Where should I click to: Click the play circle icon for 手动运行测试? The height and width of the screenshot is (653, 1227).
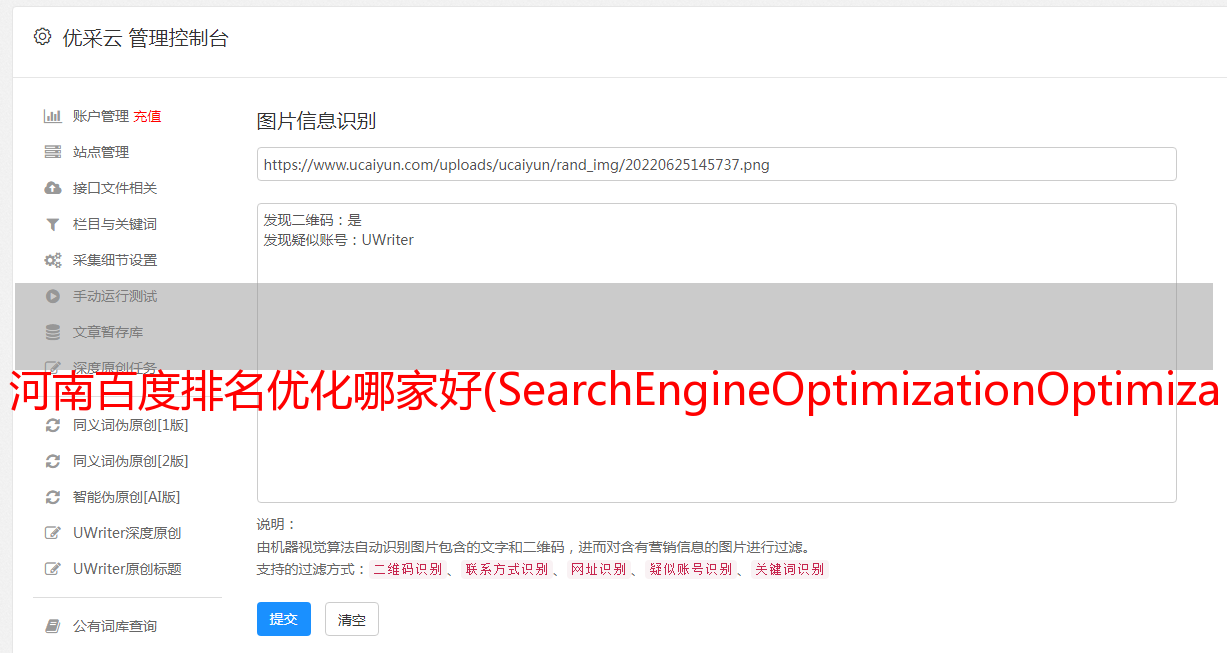tap(53, 296)
